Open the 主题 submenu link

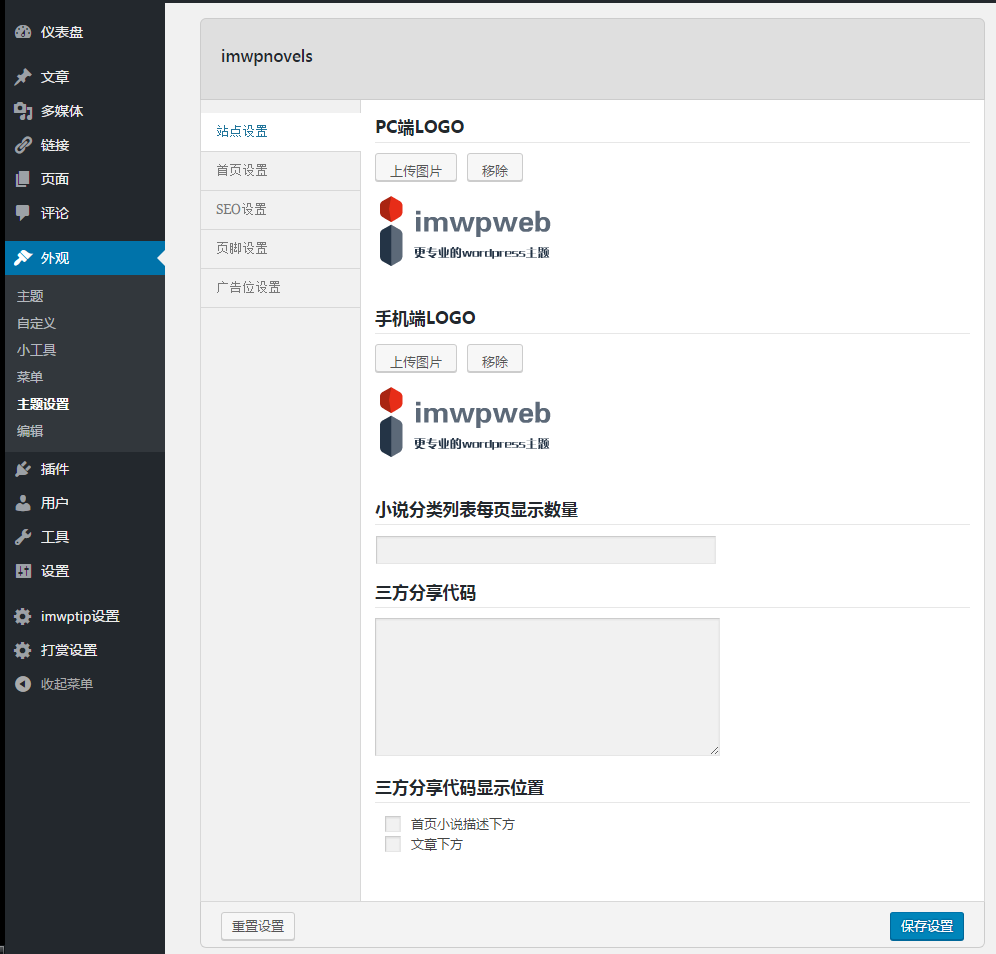click(30, 297)
